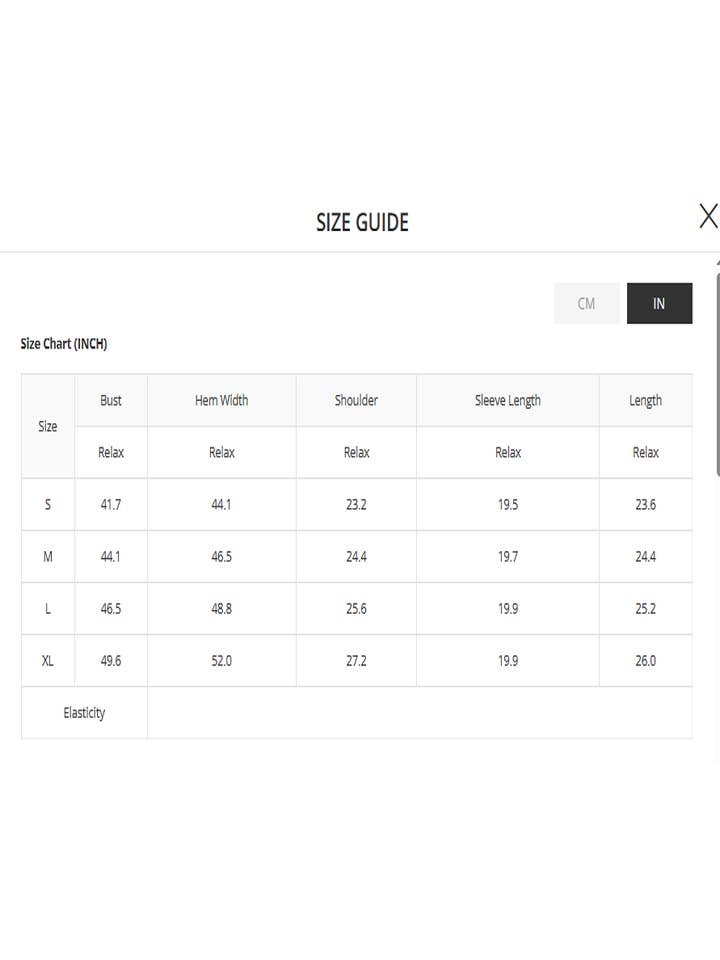Click the Size Chart (INCH) heading

[x=64, y=344]
